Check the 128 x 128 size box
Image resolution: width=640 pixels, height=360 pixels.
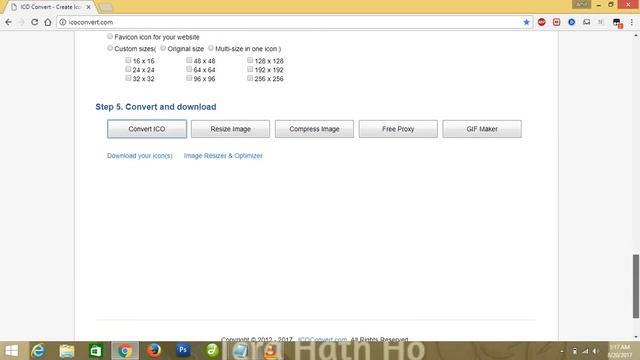point(250,60)
